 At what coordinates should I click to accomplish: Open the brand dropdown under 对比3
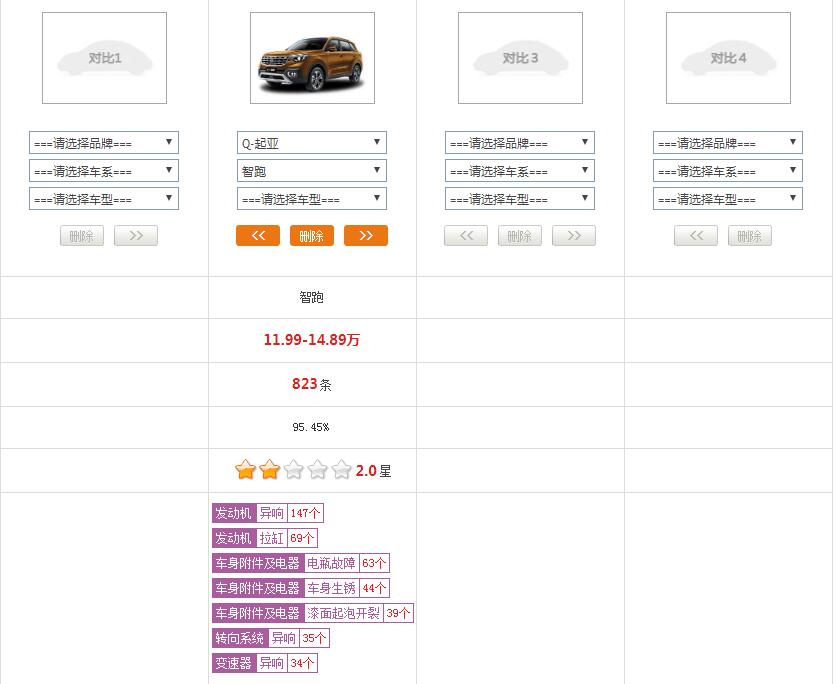(520, 143)
